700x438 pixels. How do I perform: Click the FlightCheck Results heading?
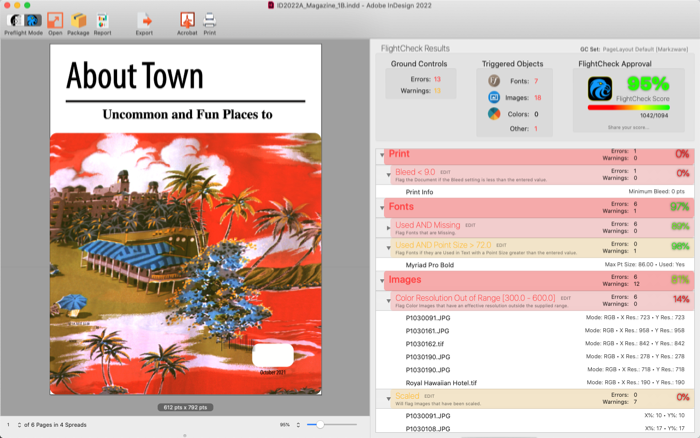[x=415, y=48]
